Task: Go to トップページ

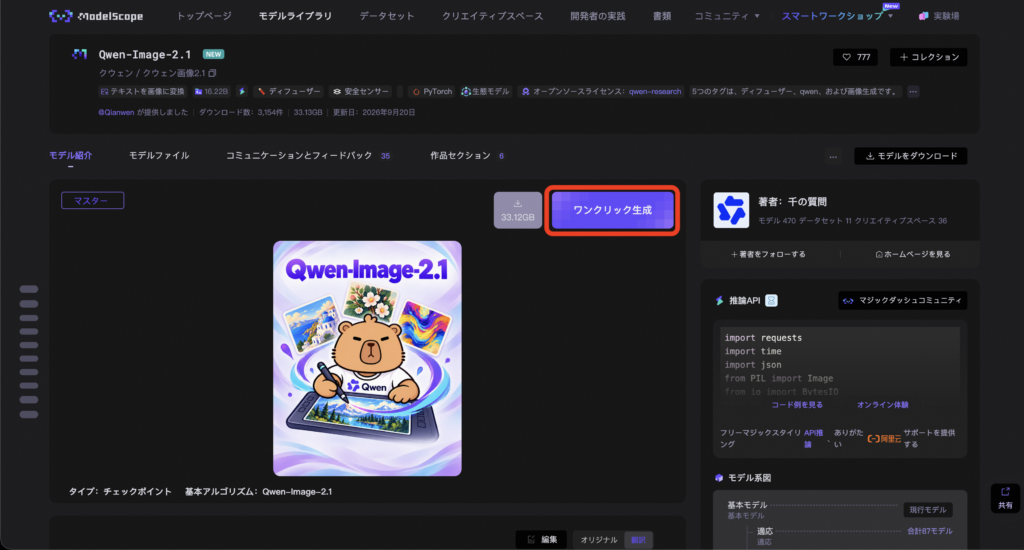Action: [x=204, y=16]
